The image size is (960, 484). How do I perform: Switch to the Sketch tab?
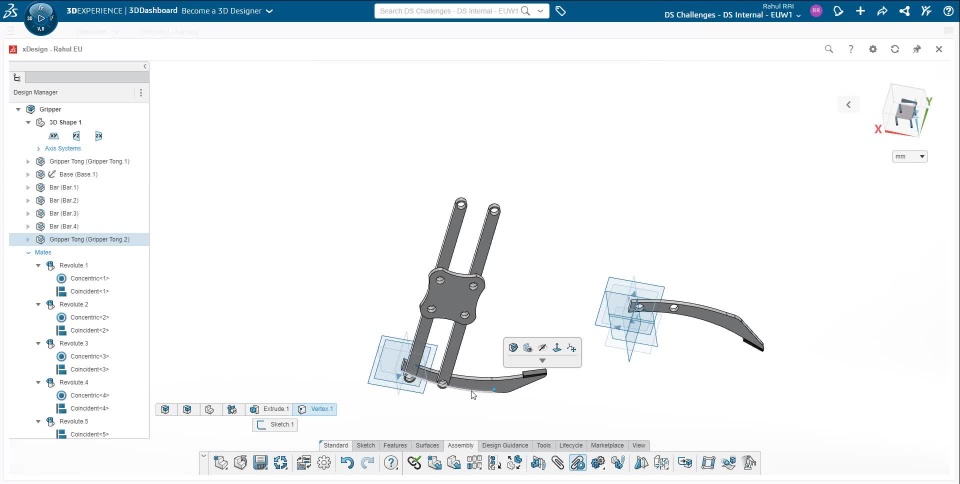[366, 445]
